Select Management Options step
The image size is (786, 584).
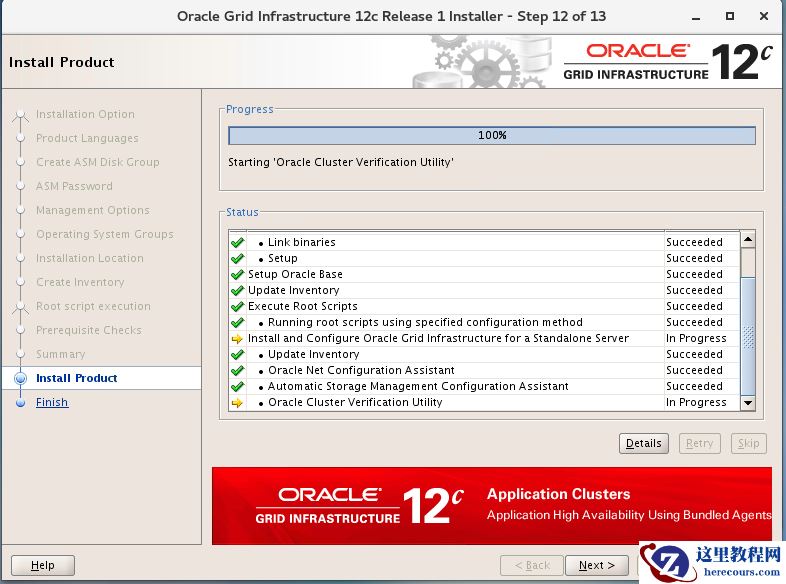click(93, 211)
